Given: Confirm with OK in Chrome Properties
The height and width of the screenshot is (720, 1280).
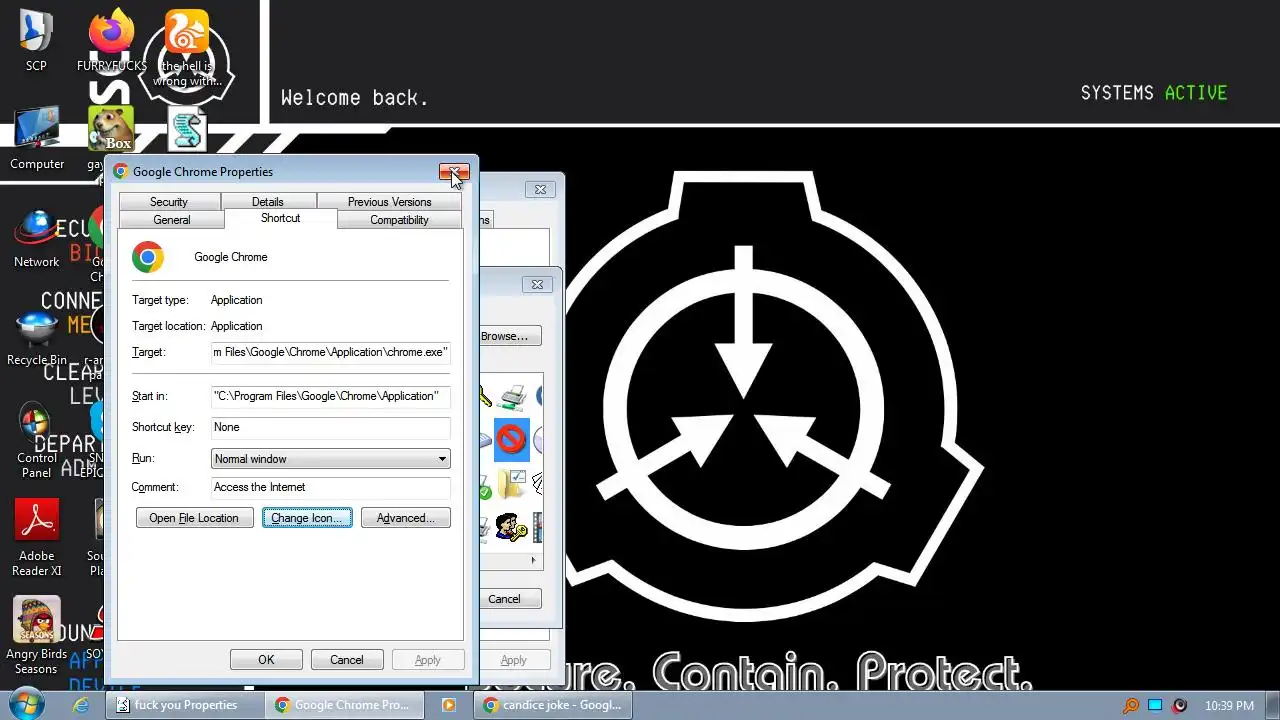Looking at the screenshot, I should [x=266, y=660].
